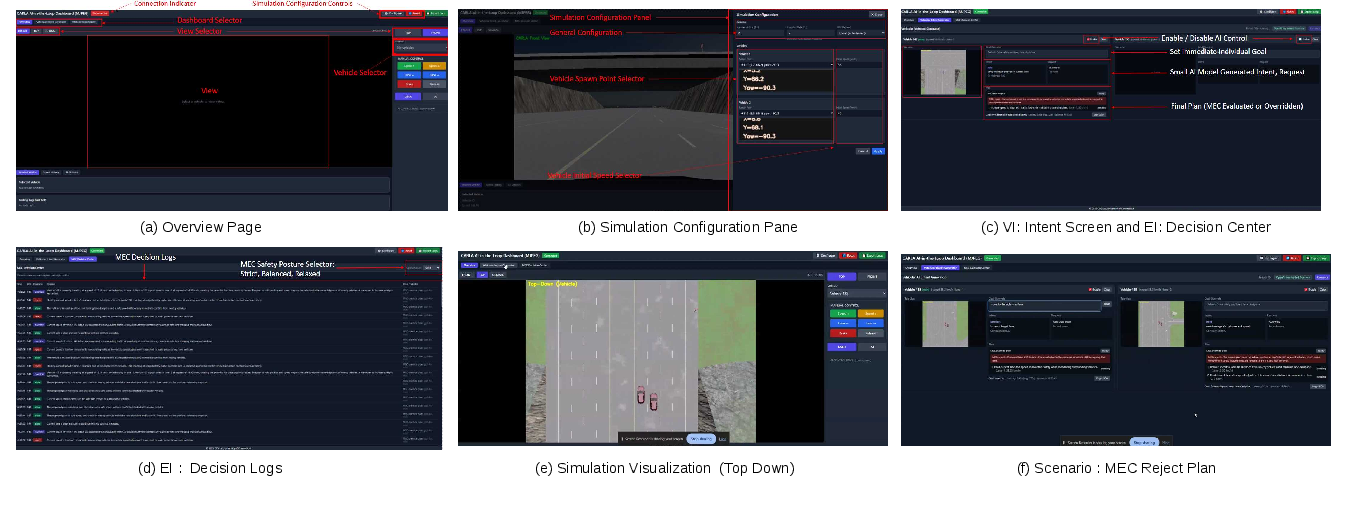The height and width of the screenshot is (513, 1350).
Task: Click the red vehicle control button in panel (a)
Action: [x=409, y=84]
